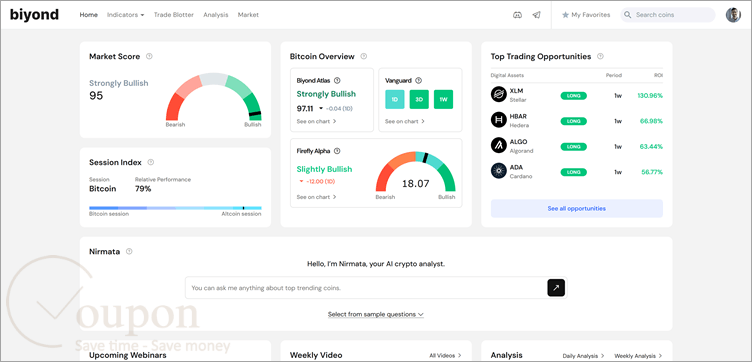752x362 pixels.
Task: Click the 66.98% ROI value
Action: tap(651, 121)
